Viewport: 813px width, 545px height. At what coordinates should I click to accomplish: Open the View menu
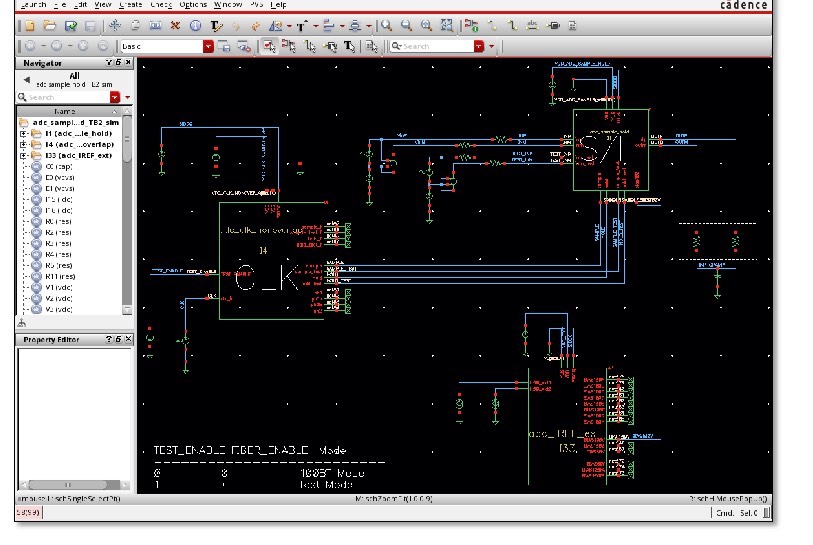pos(103,4)
